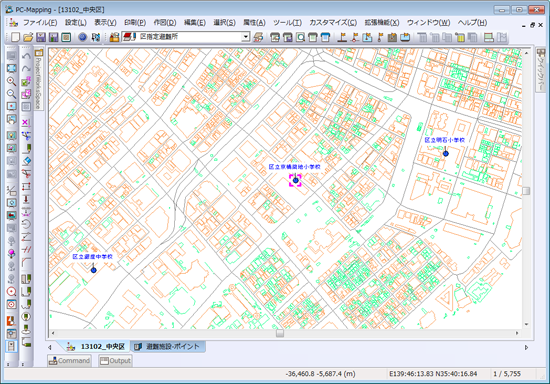Click the red target circle icon

(12, 292)
